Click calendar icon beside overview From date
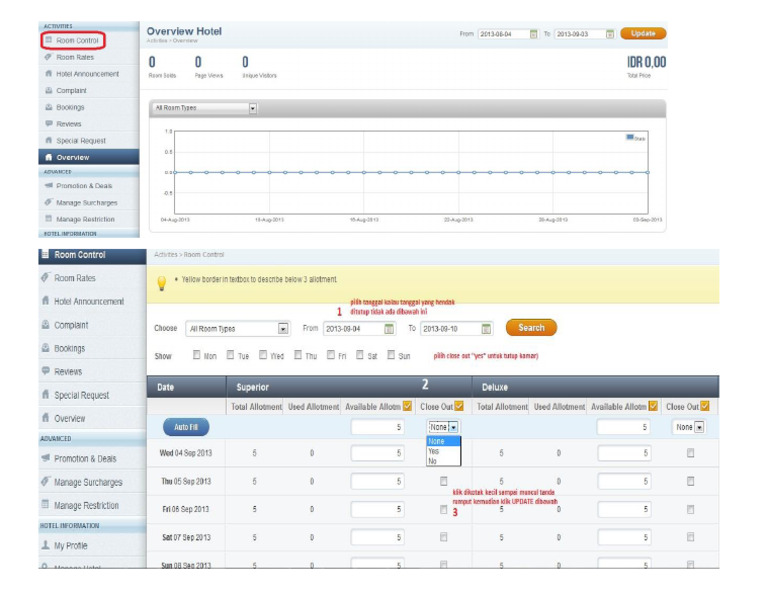Screen dimensions: 768x594 point(533,34)
